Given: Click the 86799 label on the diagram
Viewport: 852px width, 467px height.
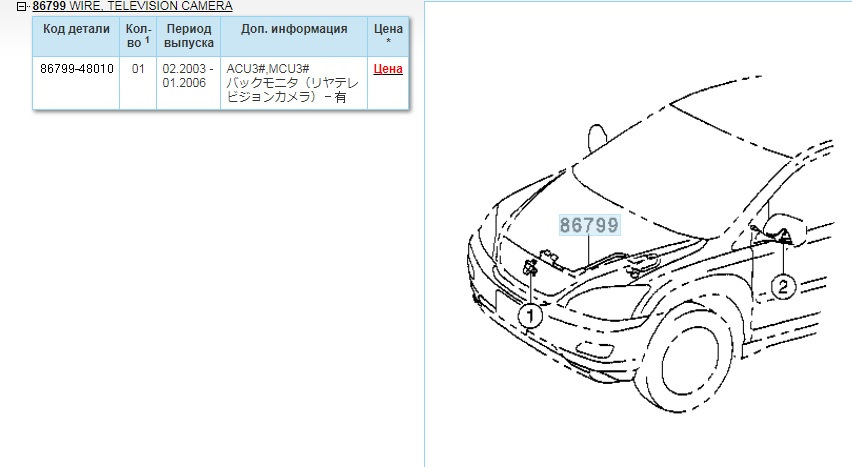Looking at the screenshot, I should (x=589, y=225).
